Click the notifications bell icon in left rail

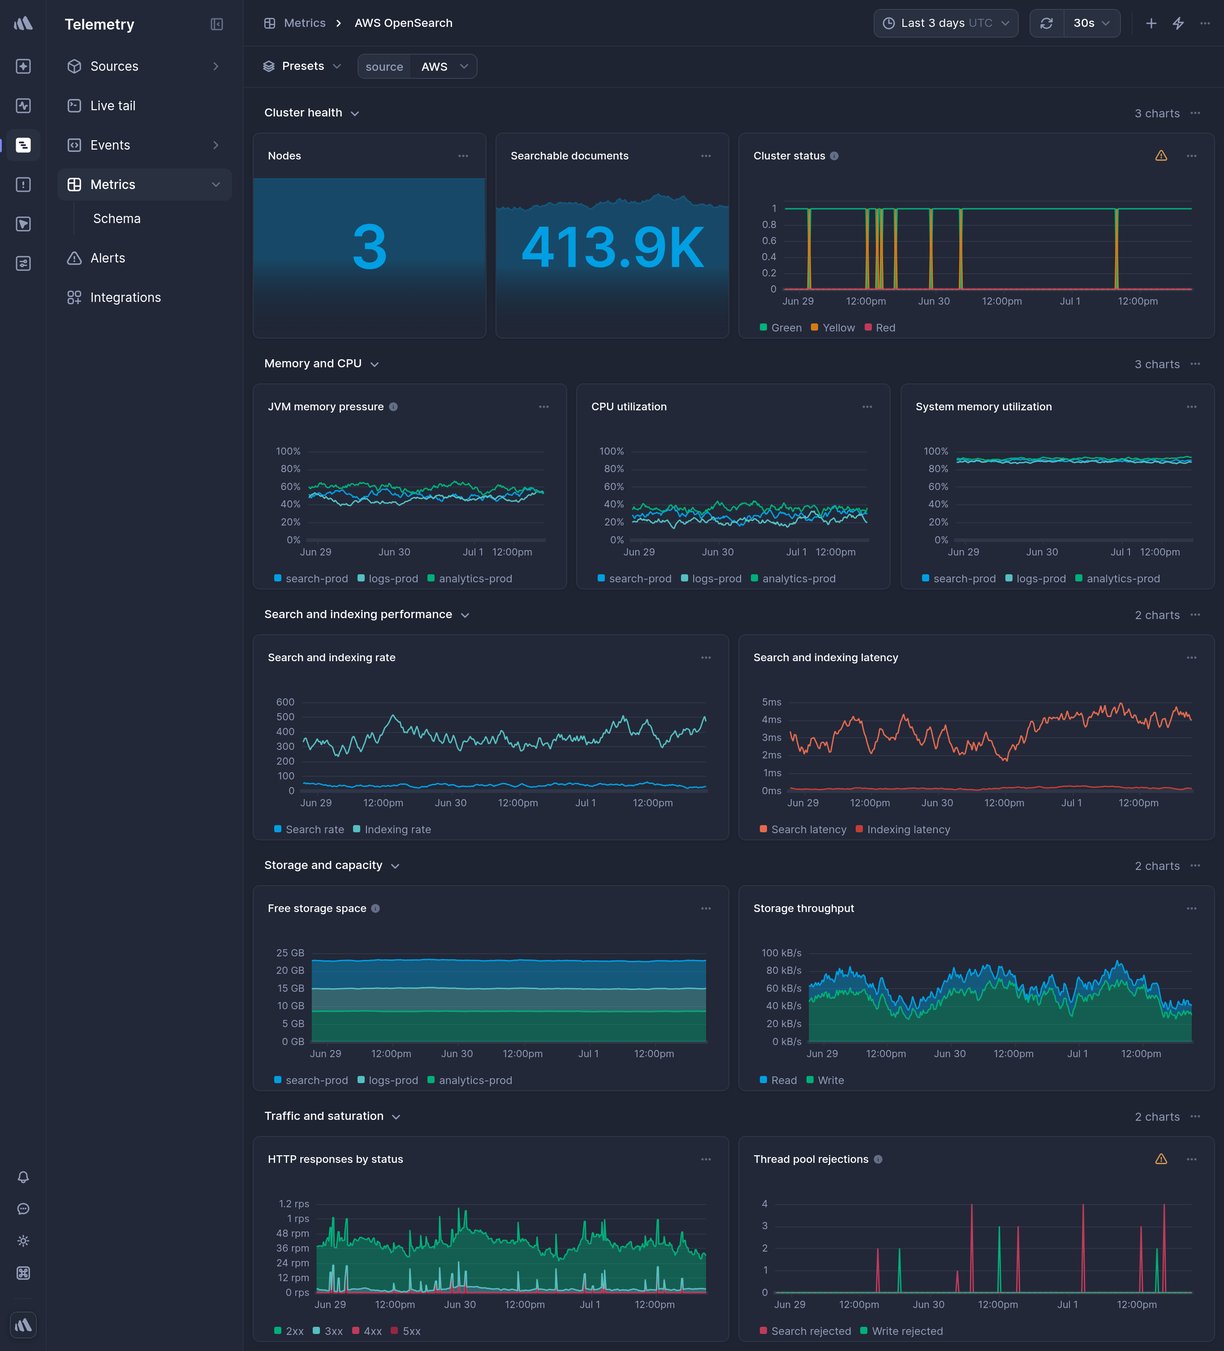point(23,1177)
